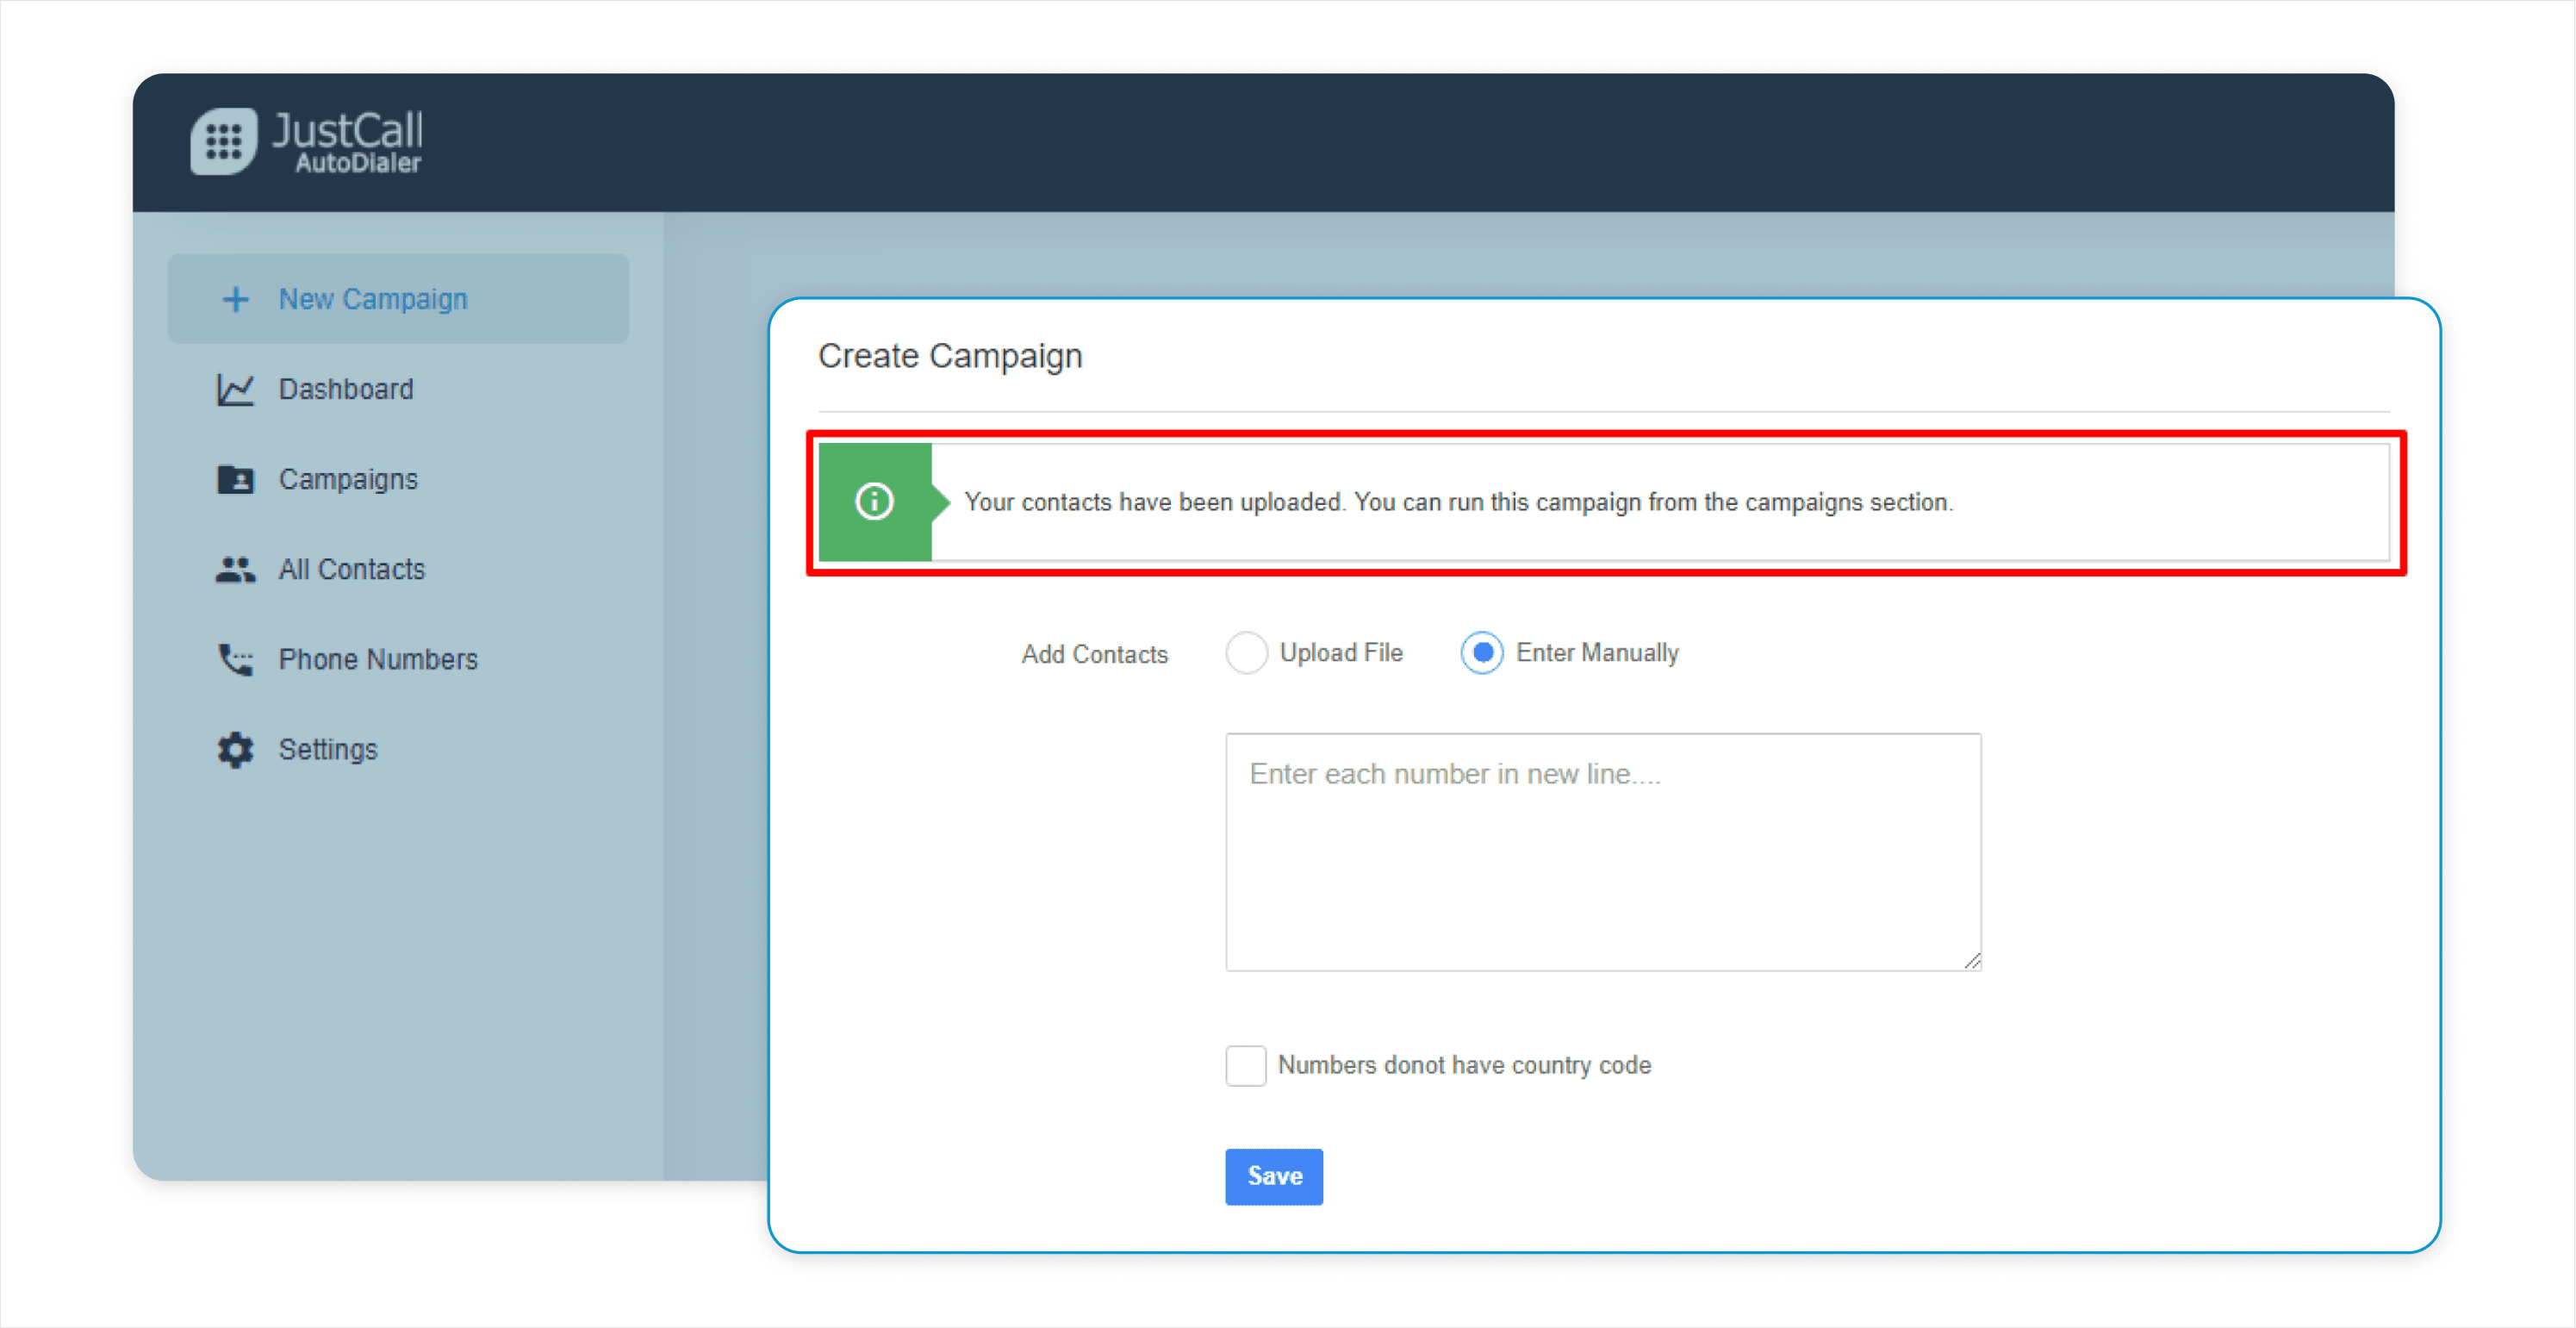Click the textarea resize handle
This screenshot has height=1328, width=2576.
[x=1971, y=961]
